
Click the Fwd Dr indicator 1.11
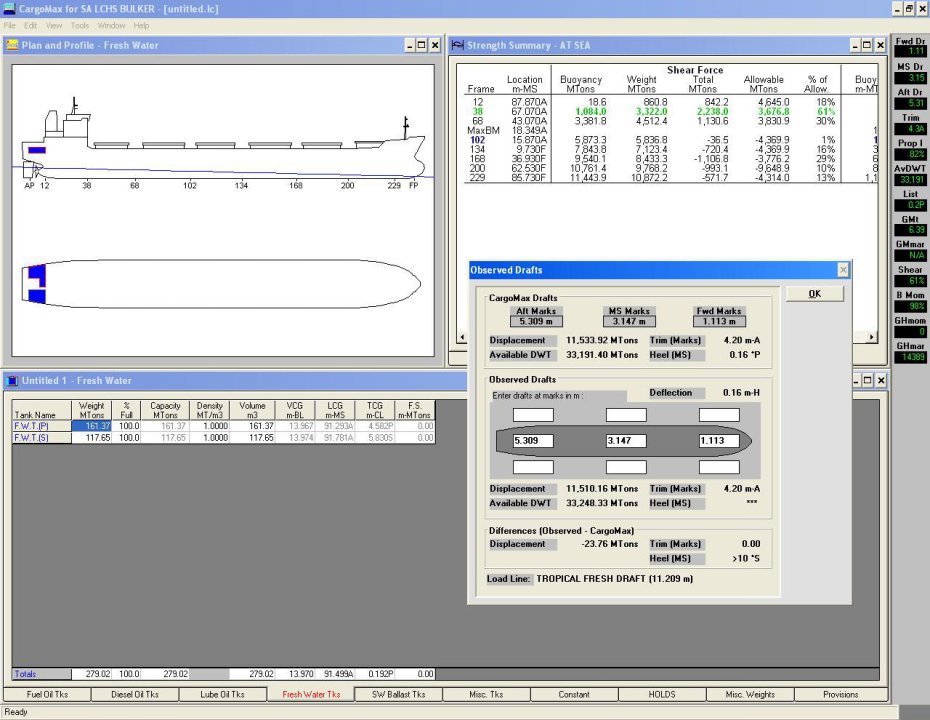pyautogui.click(x=910, y=51)
